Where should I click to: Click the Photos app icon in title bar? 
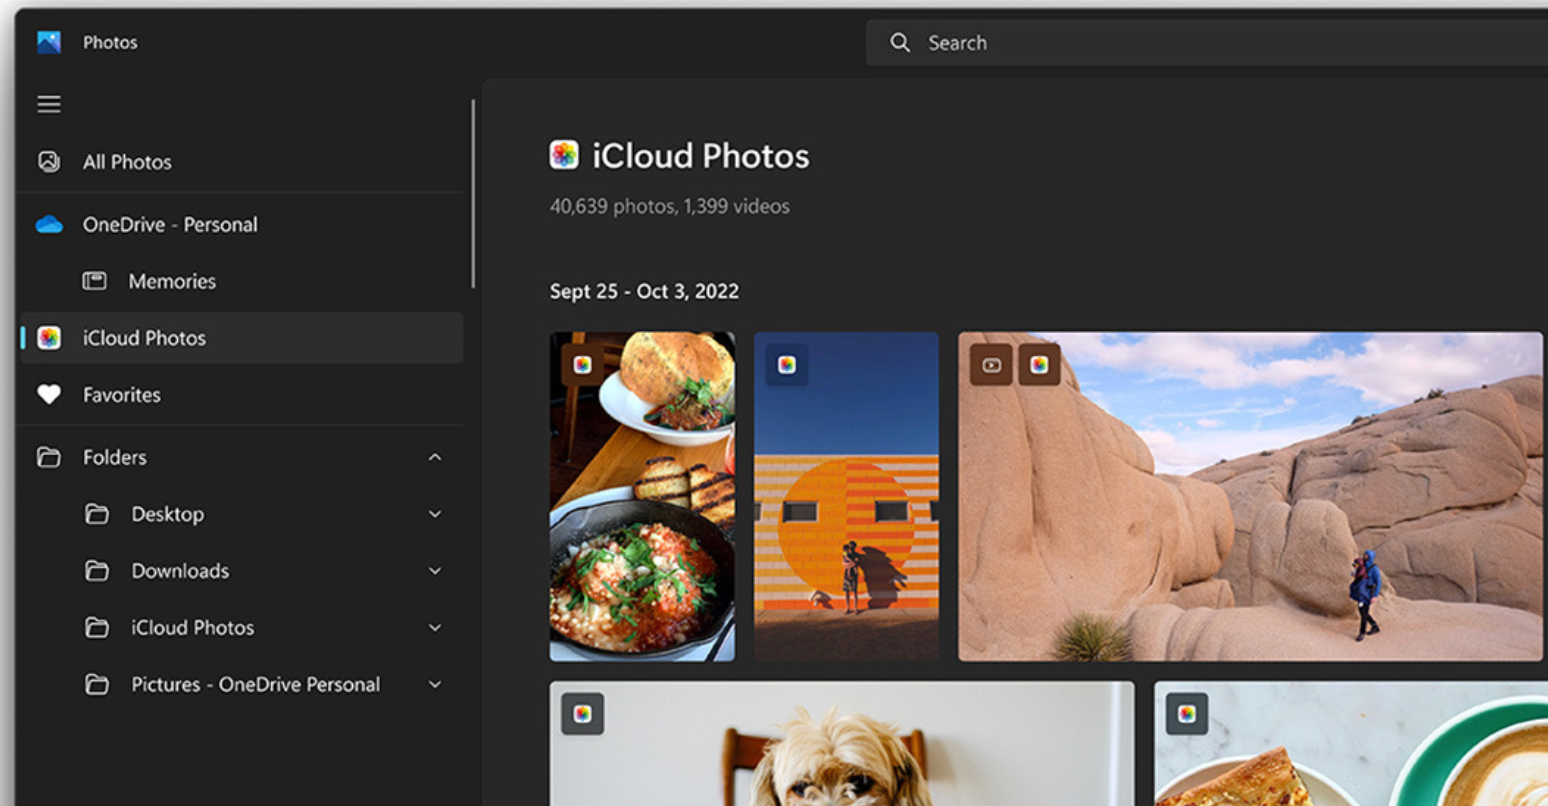click(x=49, y=42)
